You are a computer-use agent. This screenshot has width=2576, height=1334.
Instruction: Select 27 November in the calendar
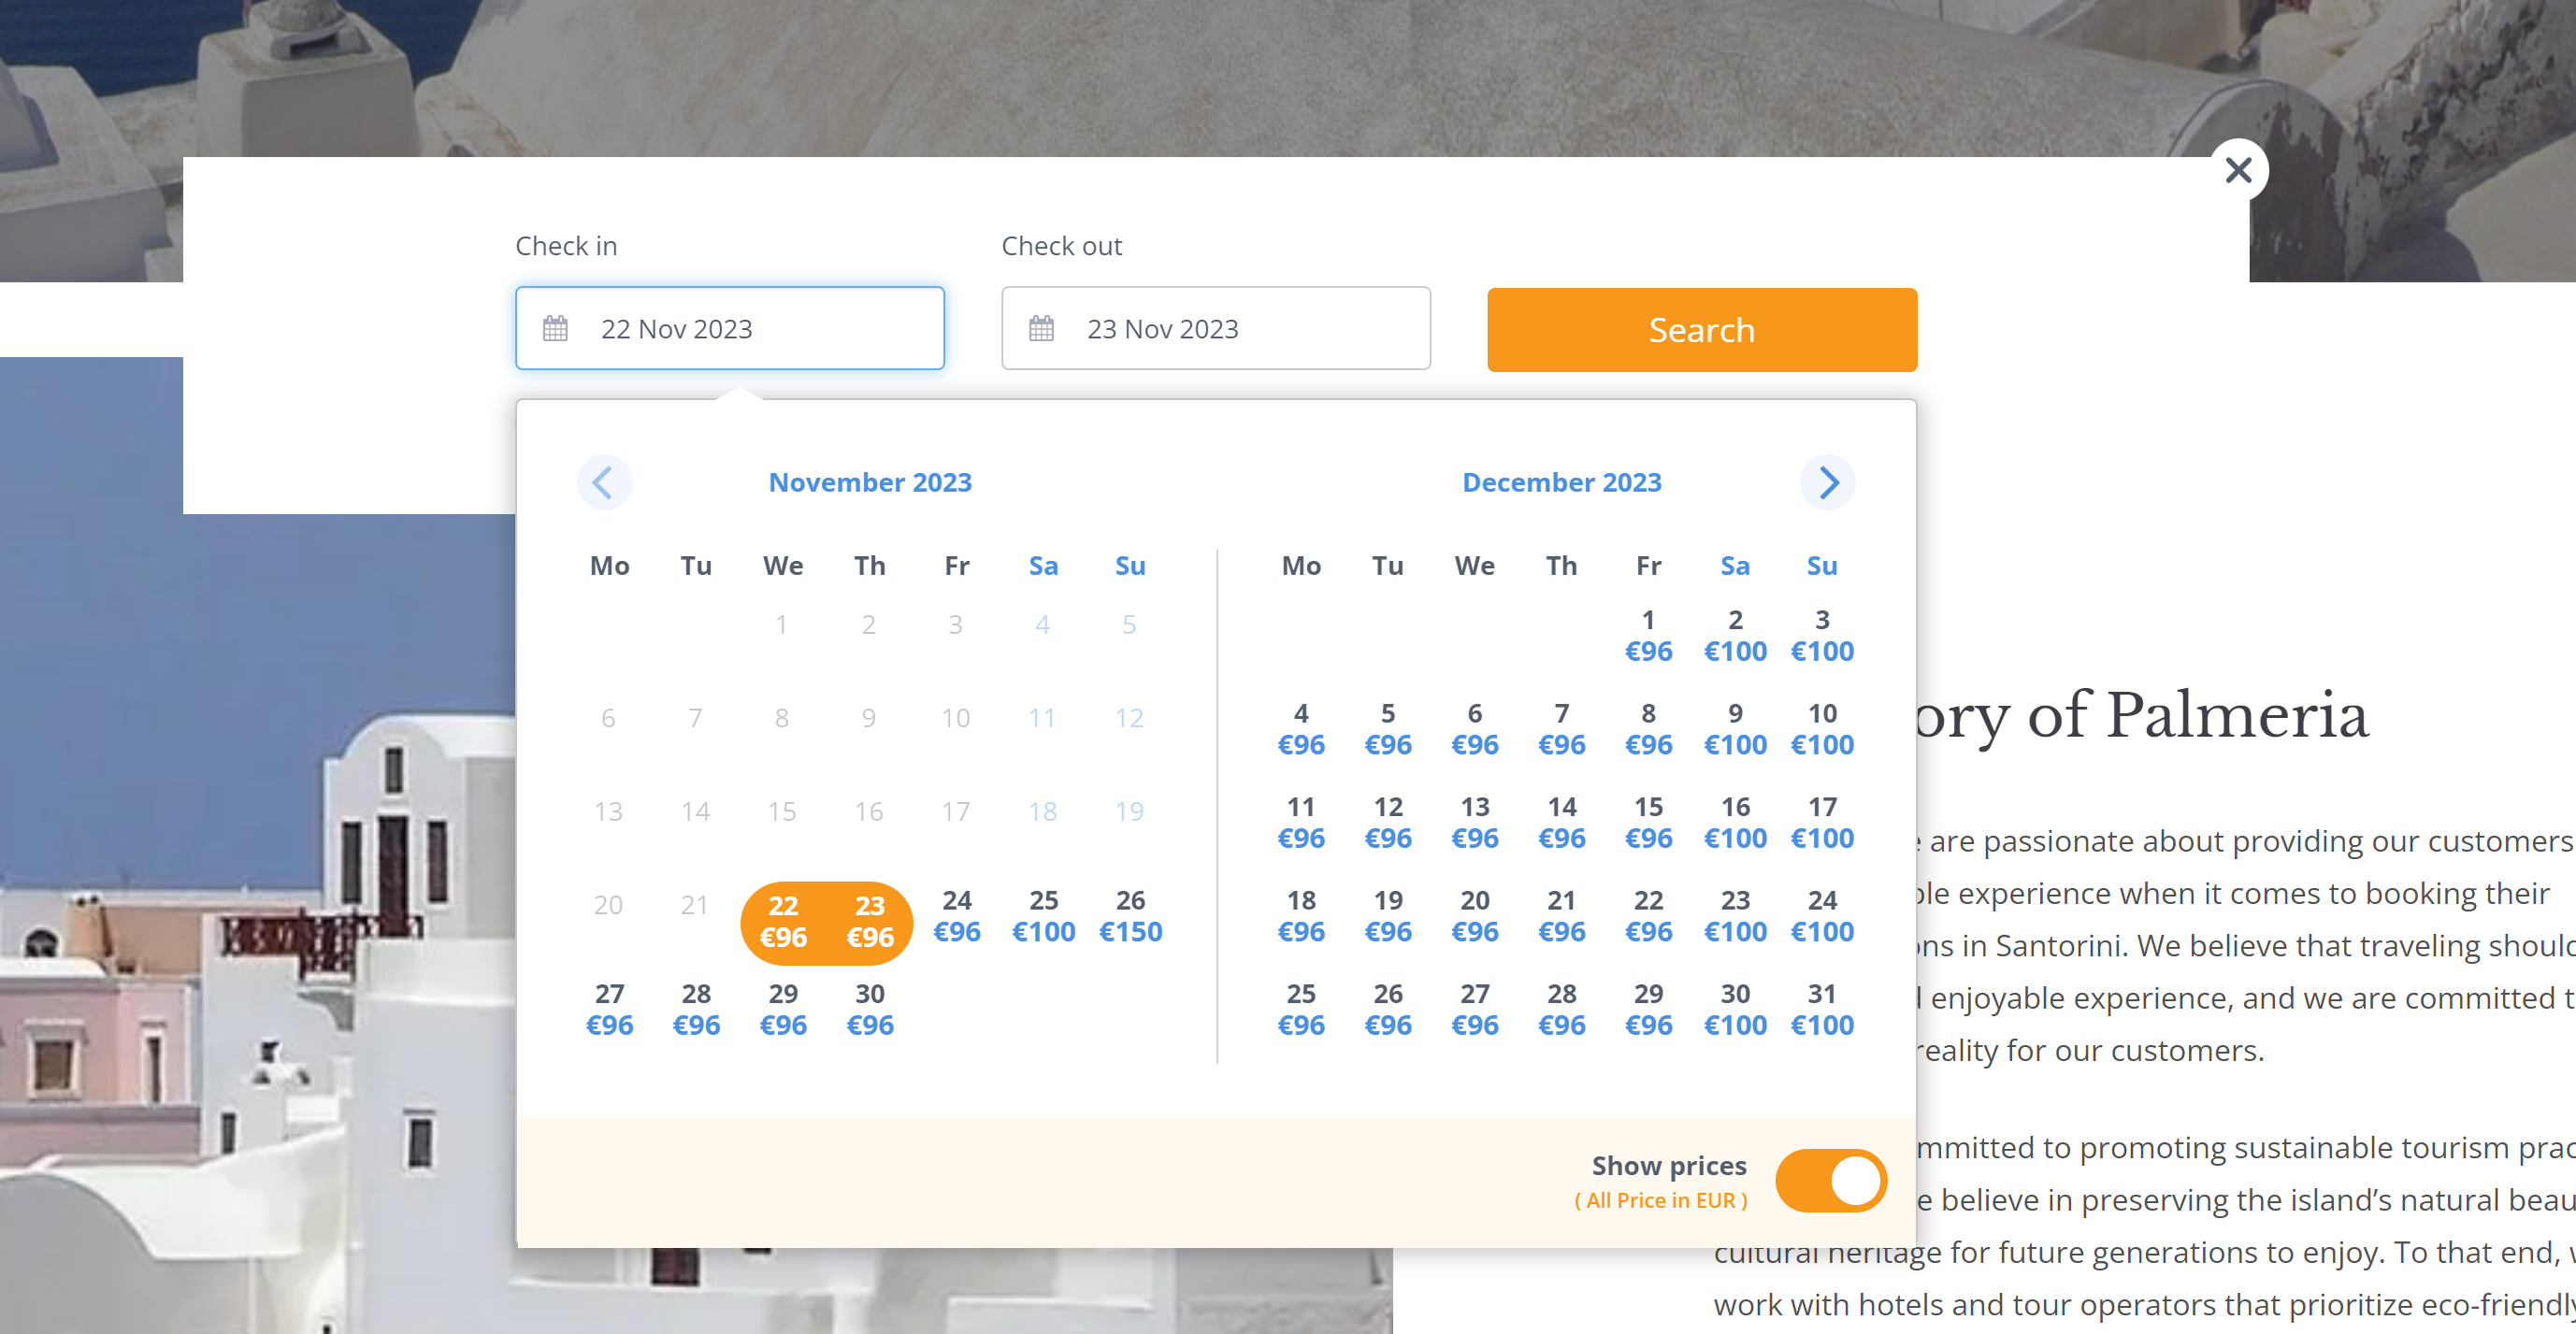click(609, 1009)
